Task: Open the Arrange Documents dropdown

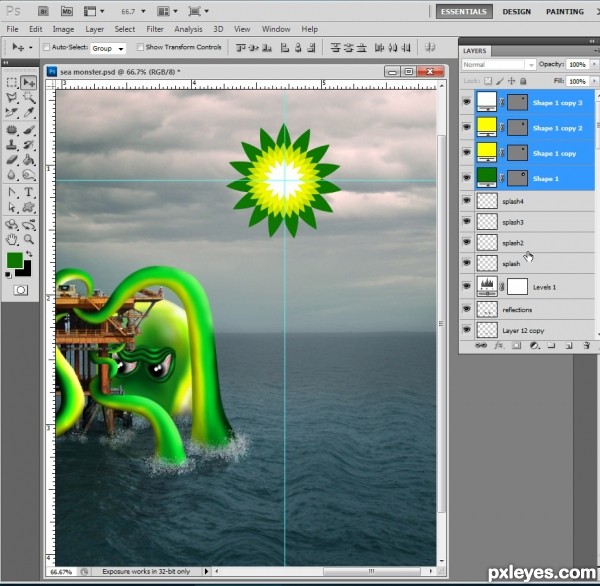Action: point(167,11)
